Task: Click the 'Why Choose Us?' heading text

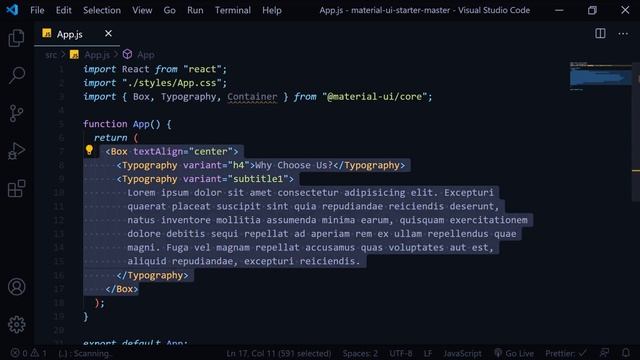Action: [x=294, y=165]
